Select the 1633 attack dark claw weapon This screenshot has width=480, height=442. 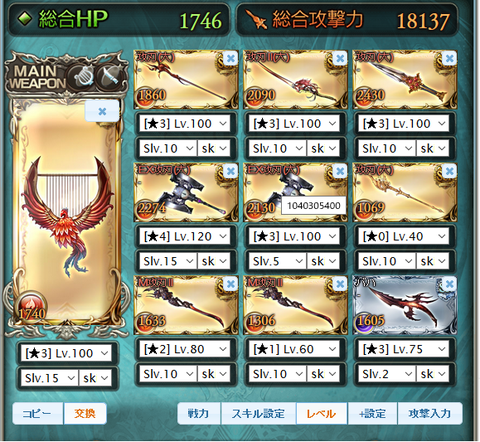pyautogui.click(x=186, y=305)
